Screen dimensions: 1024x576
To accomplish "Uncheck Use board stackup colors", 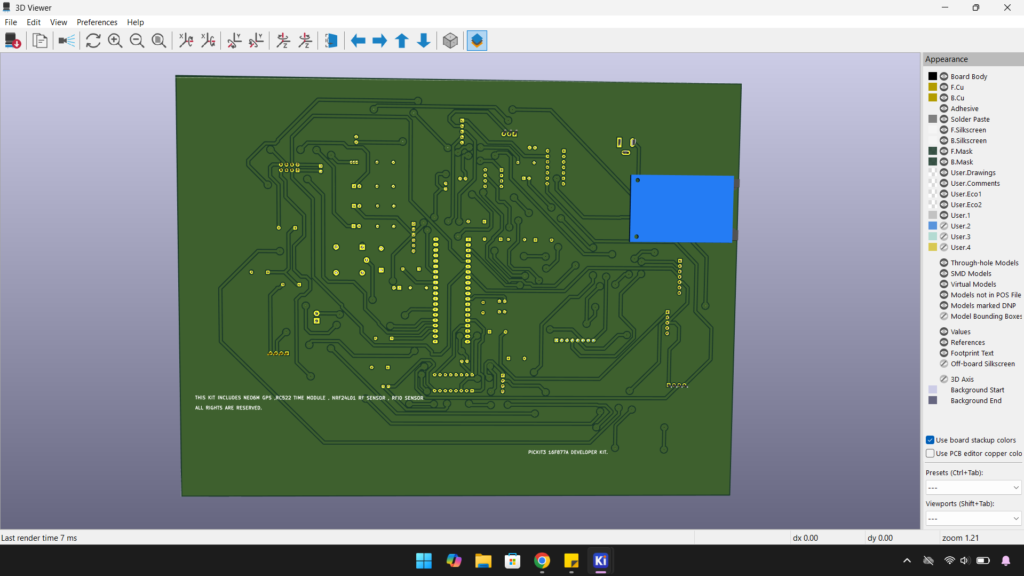I will (930, 440).
